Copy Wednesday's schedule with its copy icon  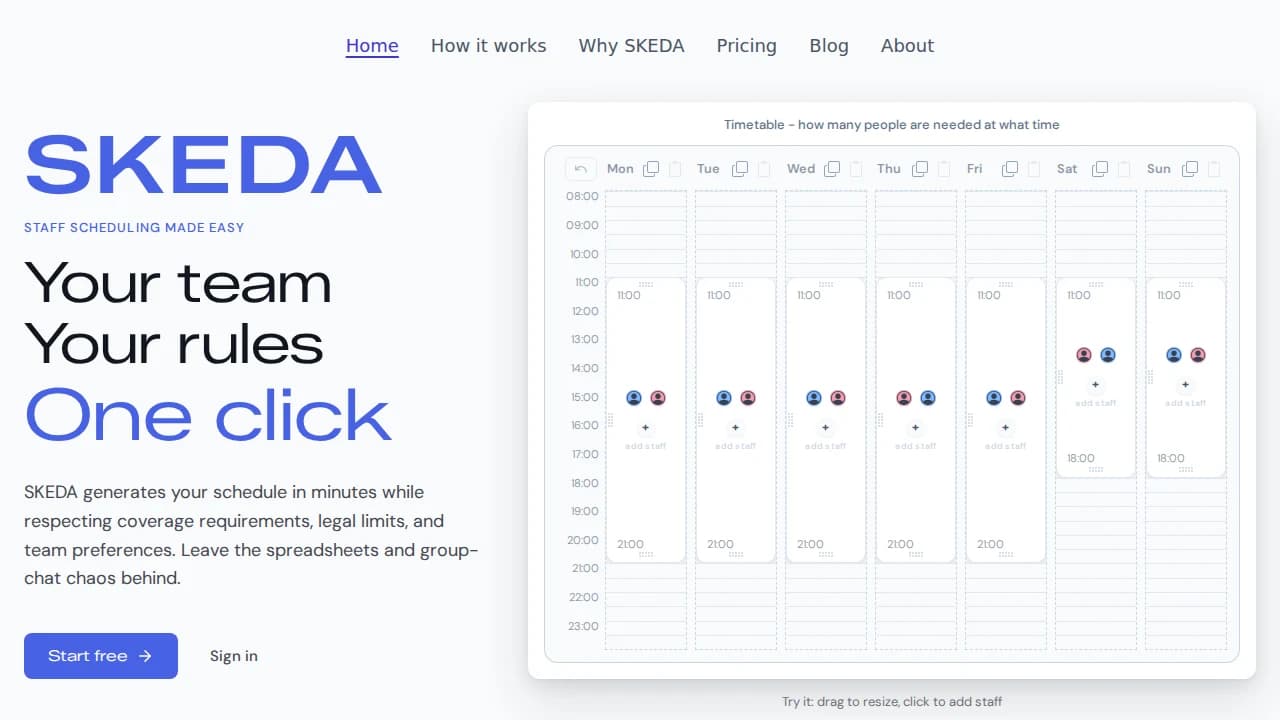tap(830, 168)
